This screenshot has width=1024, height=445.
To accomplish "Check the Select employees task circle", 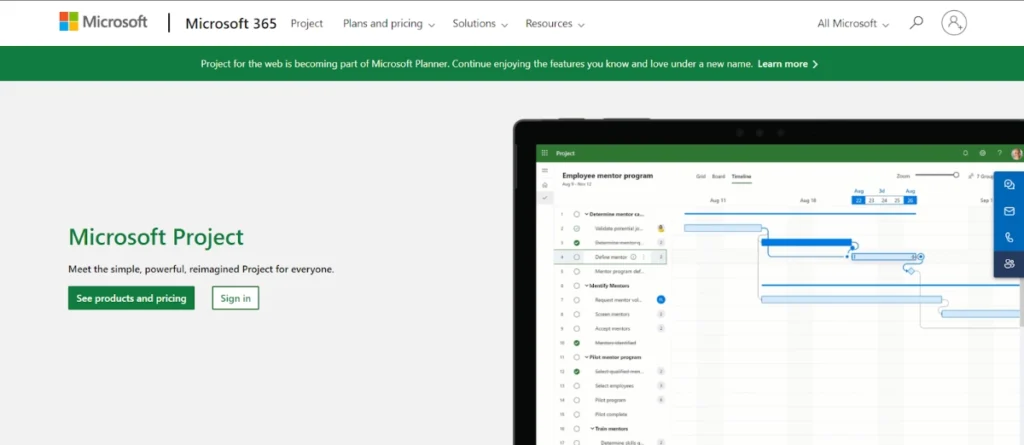I will tap(577, 386).
